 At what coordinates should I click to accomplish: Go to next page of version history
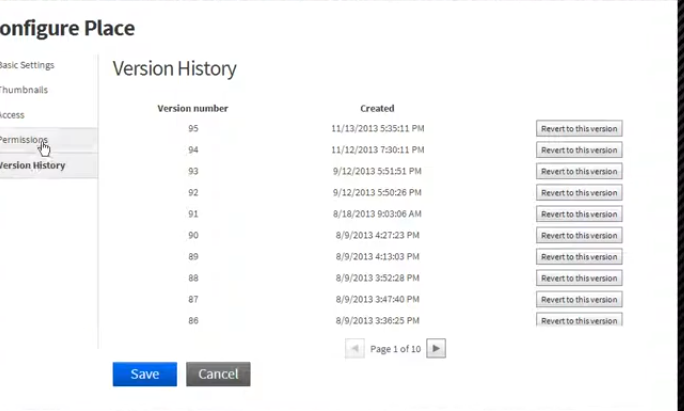436,349
